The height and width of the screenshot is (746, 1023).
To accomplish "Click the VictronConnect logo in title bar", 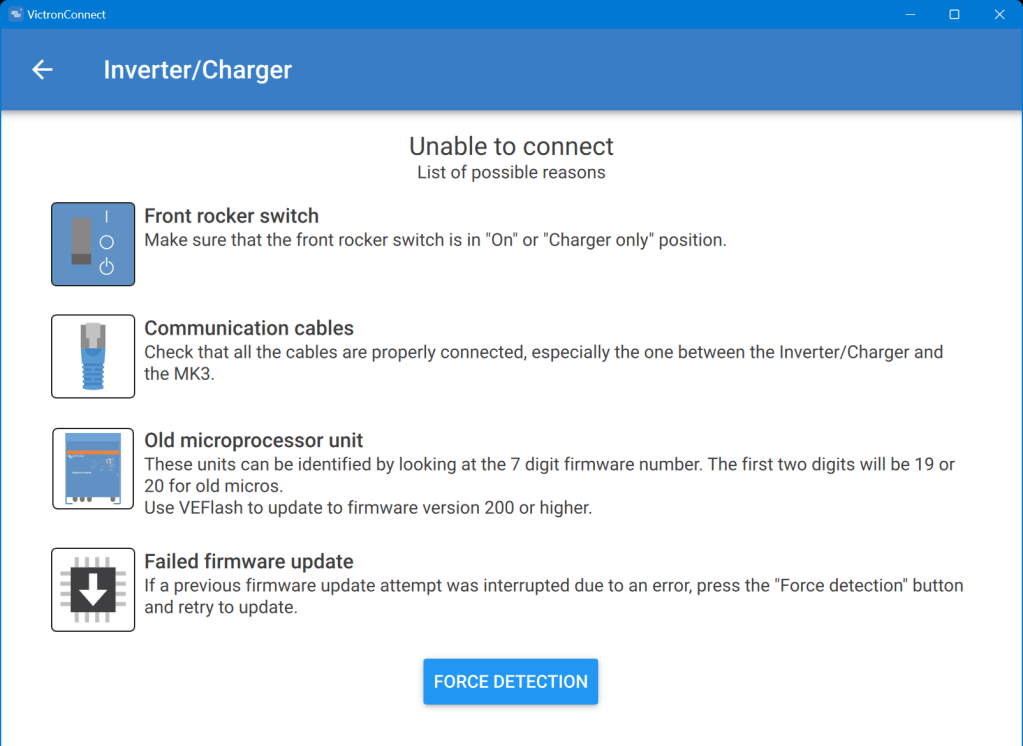I will coord(15,14).
